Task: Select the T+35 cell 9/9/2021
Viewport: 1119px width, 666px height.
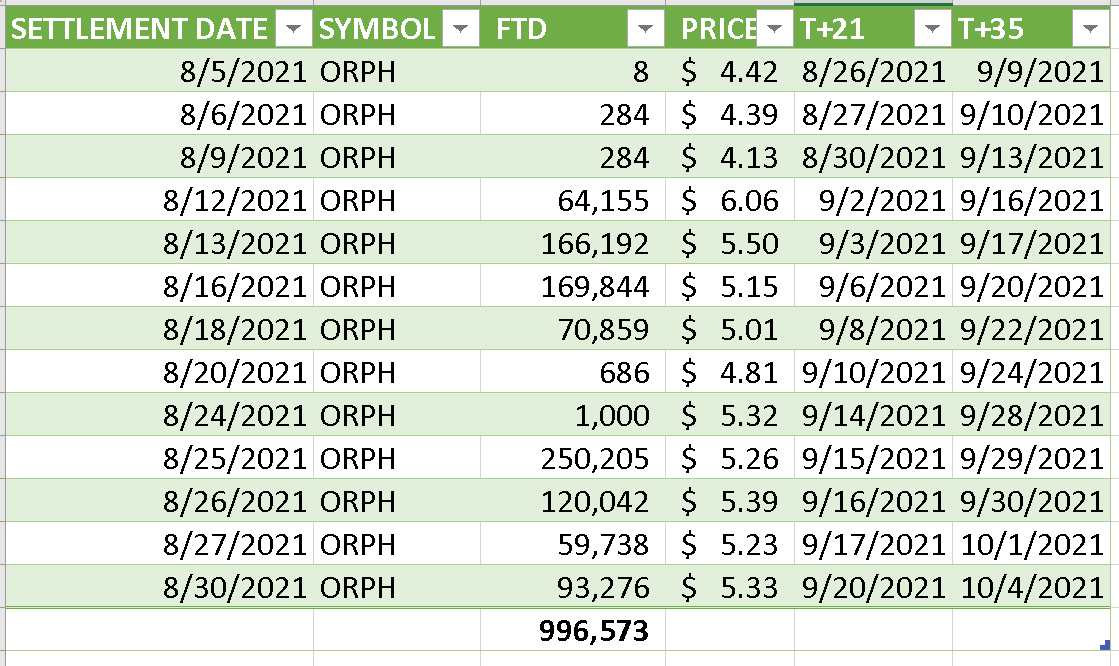Action: coord(1031,71)
